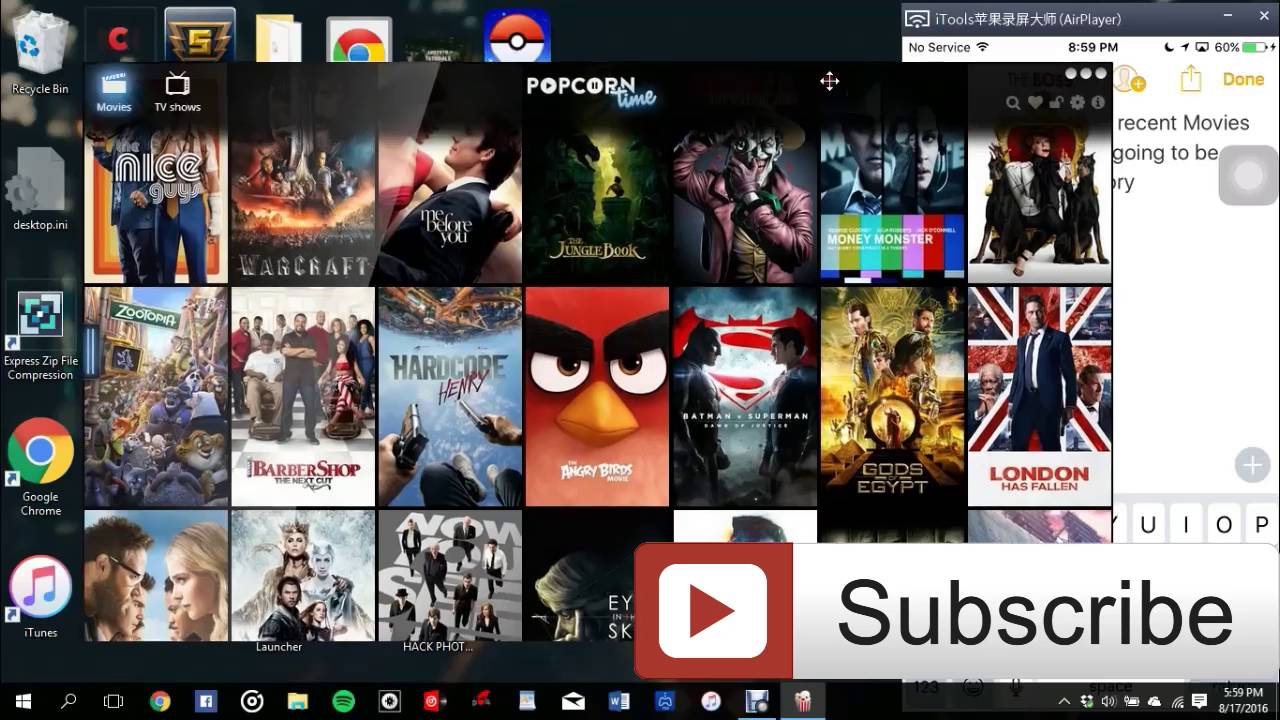Tap the plus button in Notes
1280x720 pixels.
pos(1251,464)
